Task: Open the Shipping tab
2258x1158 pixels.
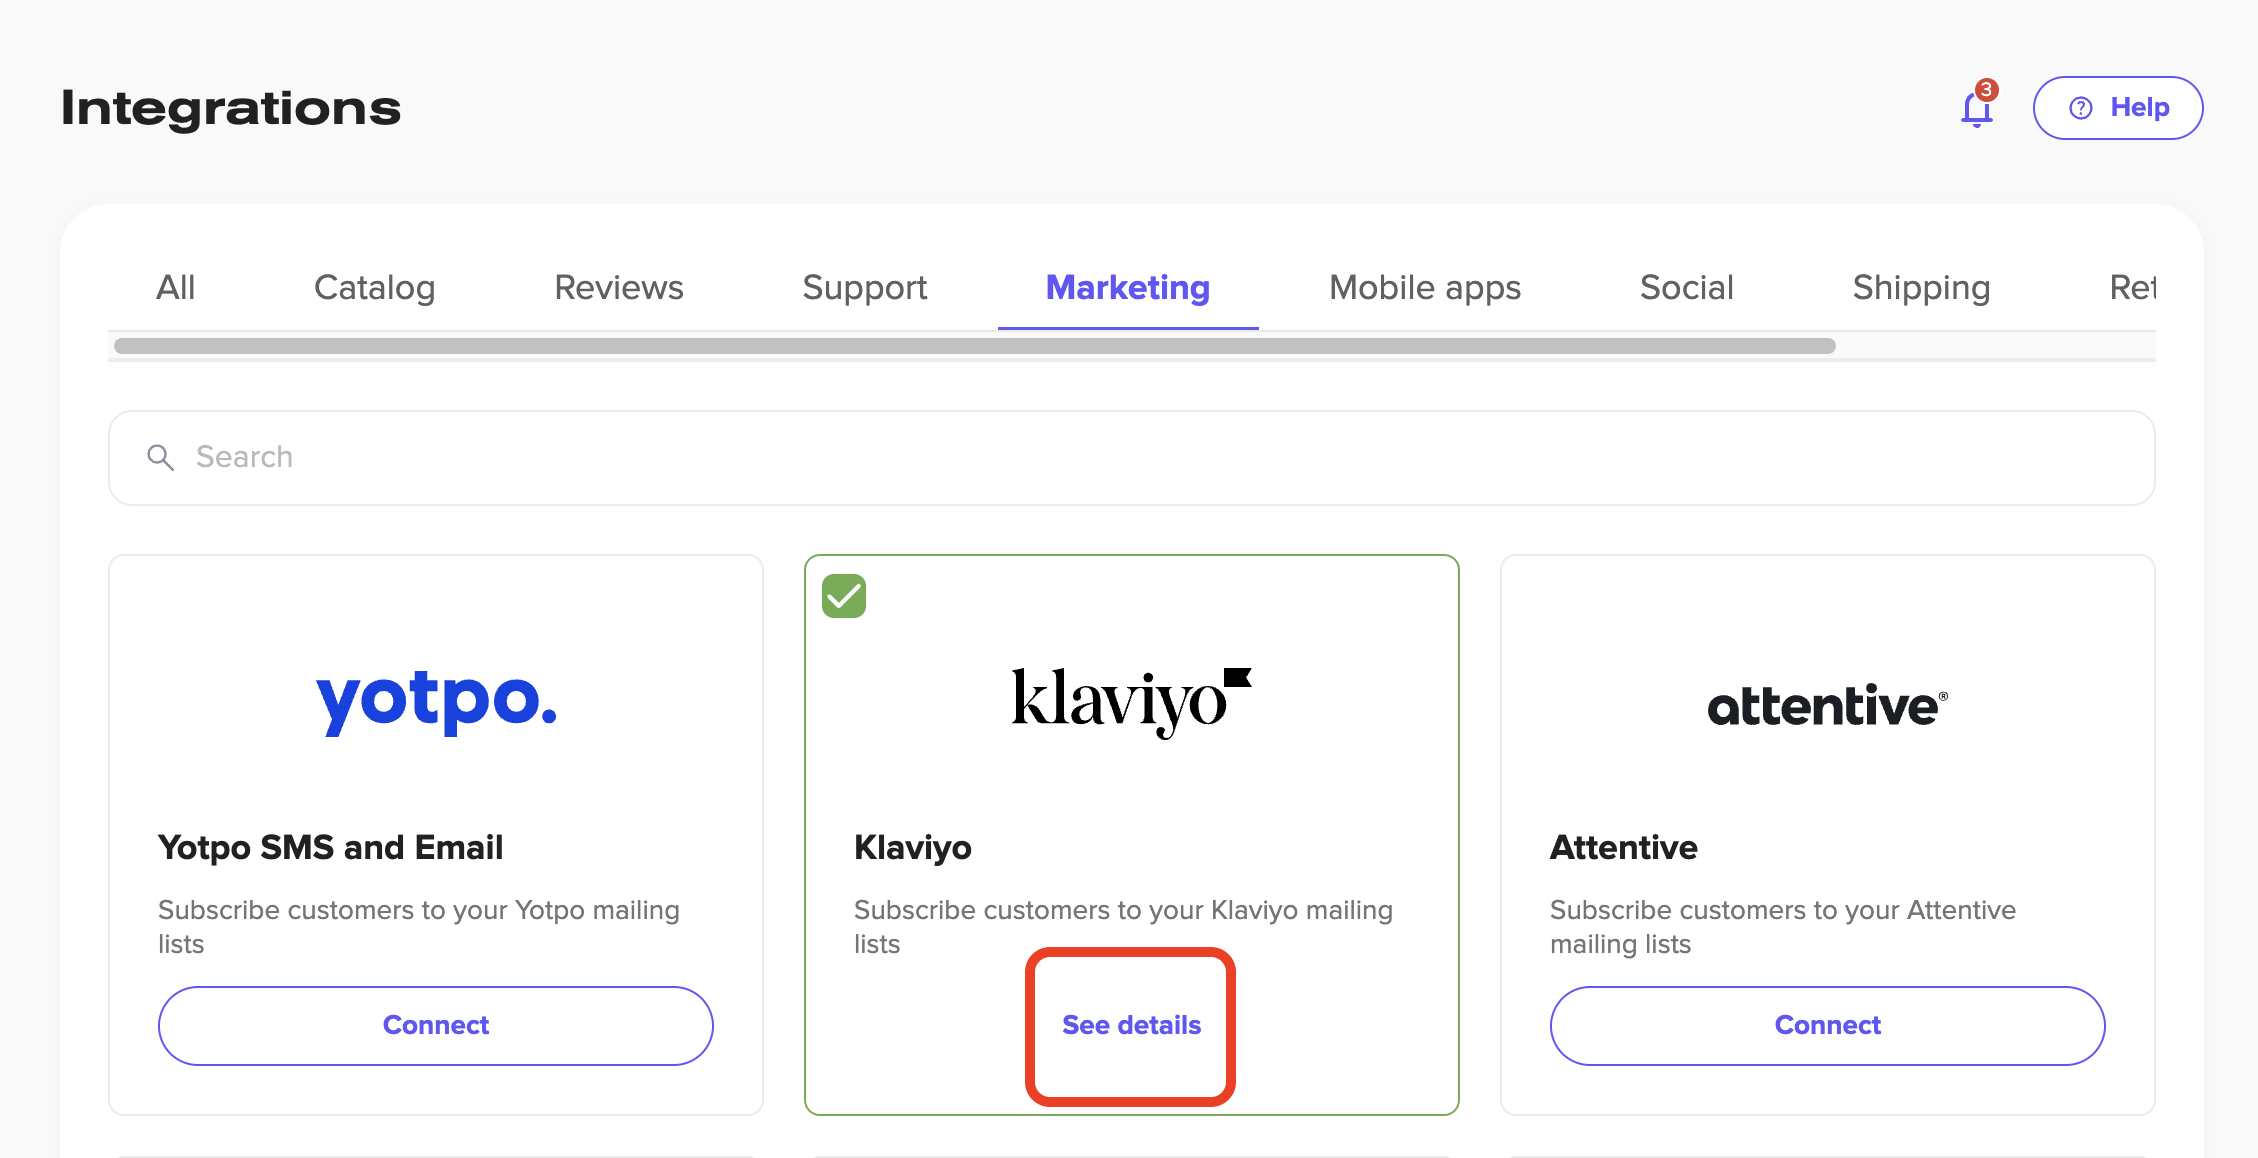Action: point(1921,288)
